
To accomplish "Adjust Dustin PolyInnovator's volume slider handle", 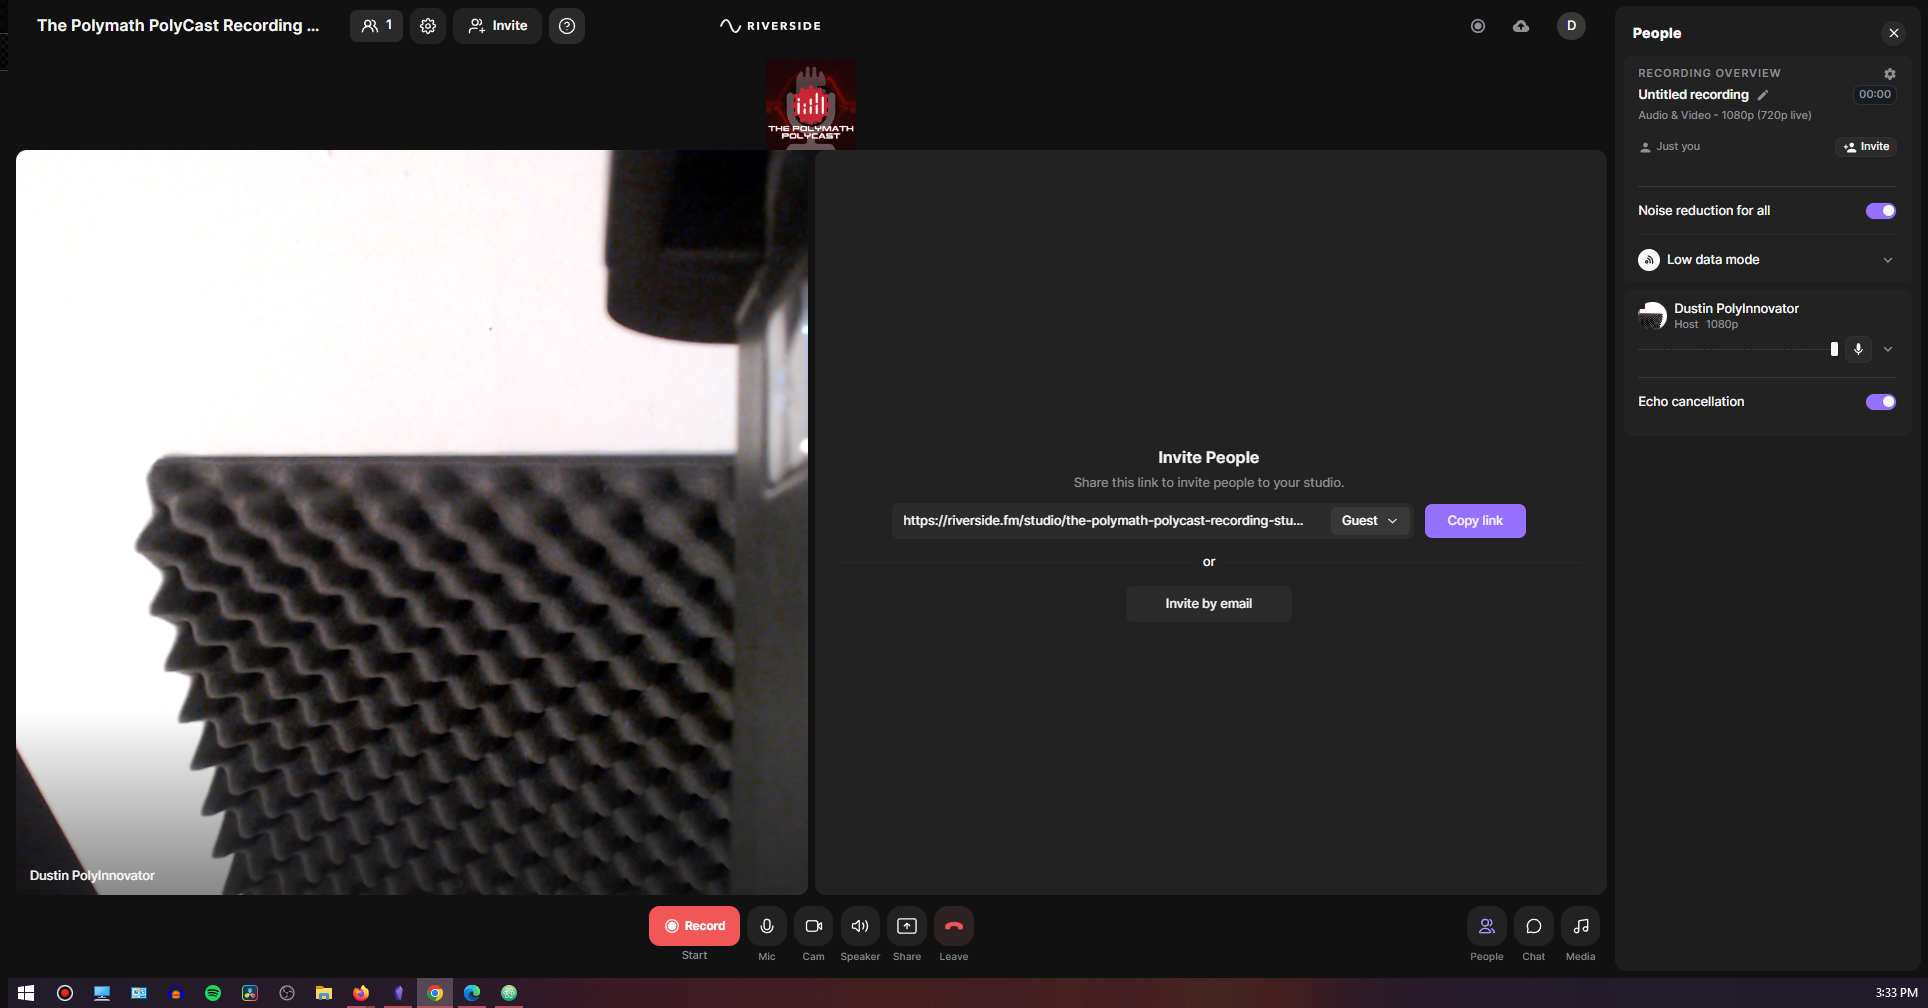I will coord(1834,349).
